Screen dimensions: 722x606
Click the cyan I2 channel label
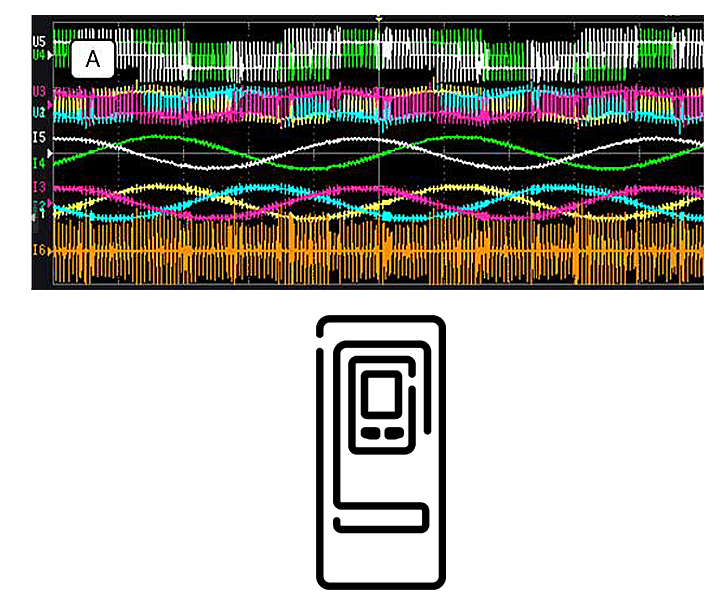click(x=39, y=205)
